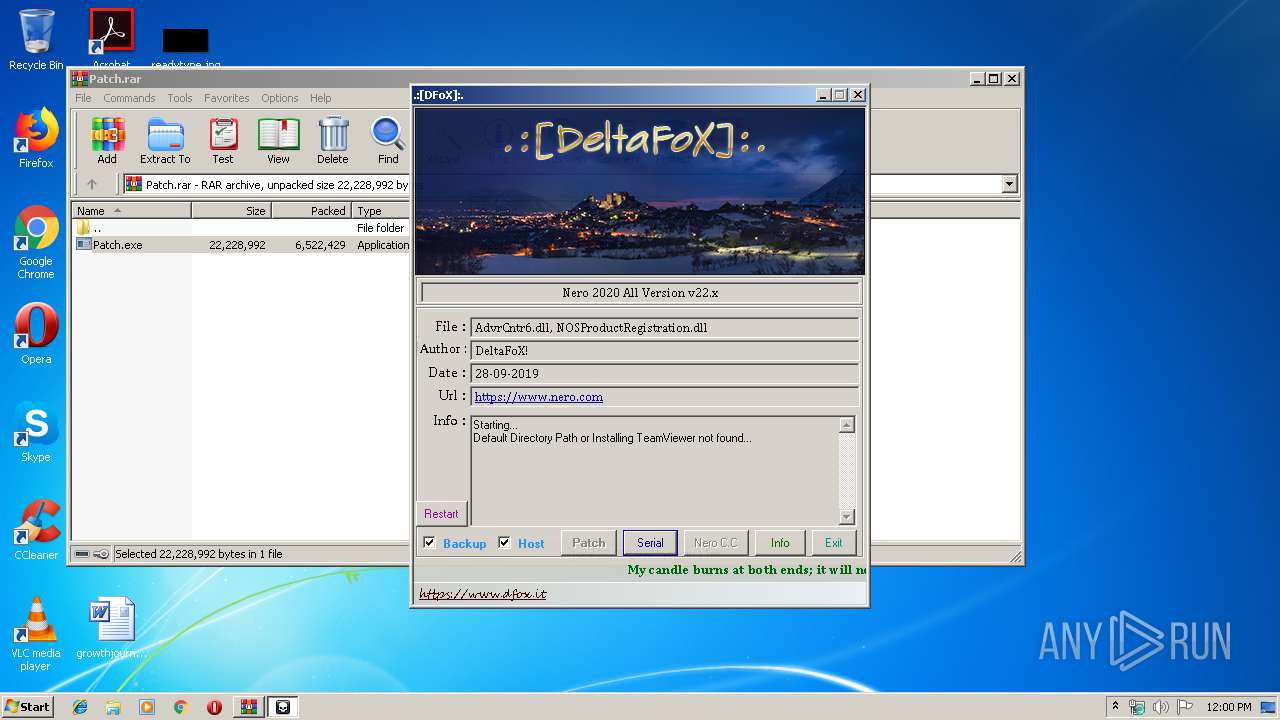Click the up one level arrow in WinRAR
The height and width of the screenshot is (720, 1280).
(x=92, y=184)
